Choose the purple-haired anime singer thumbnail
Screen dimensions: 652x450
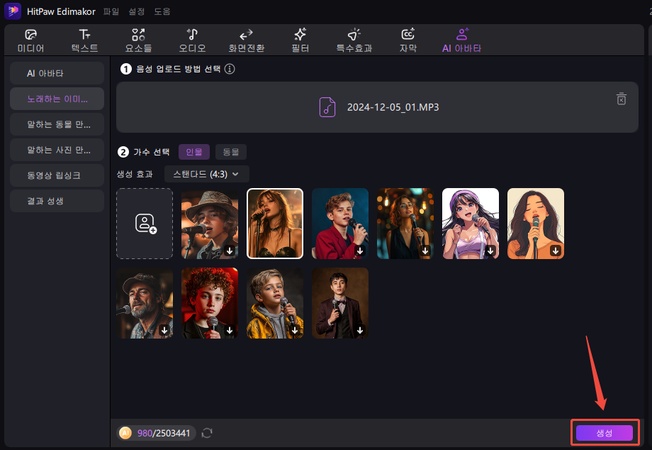click(470, 223)
